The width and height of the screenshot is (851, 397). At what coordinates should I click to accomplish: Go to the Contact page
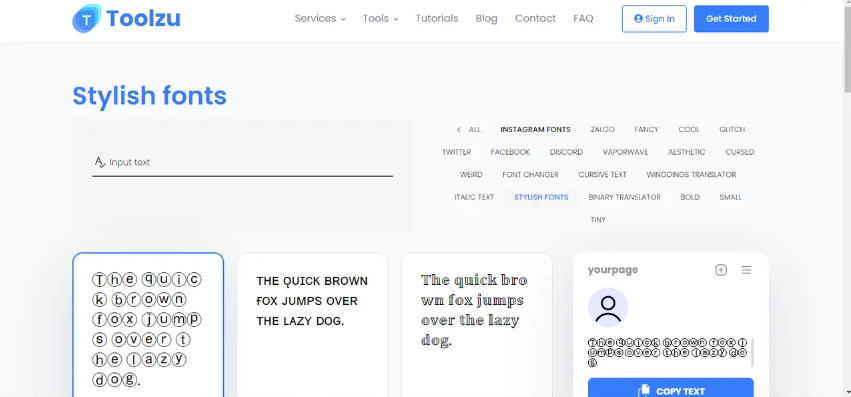(535, 18)
